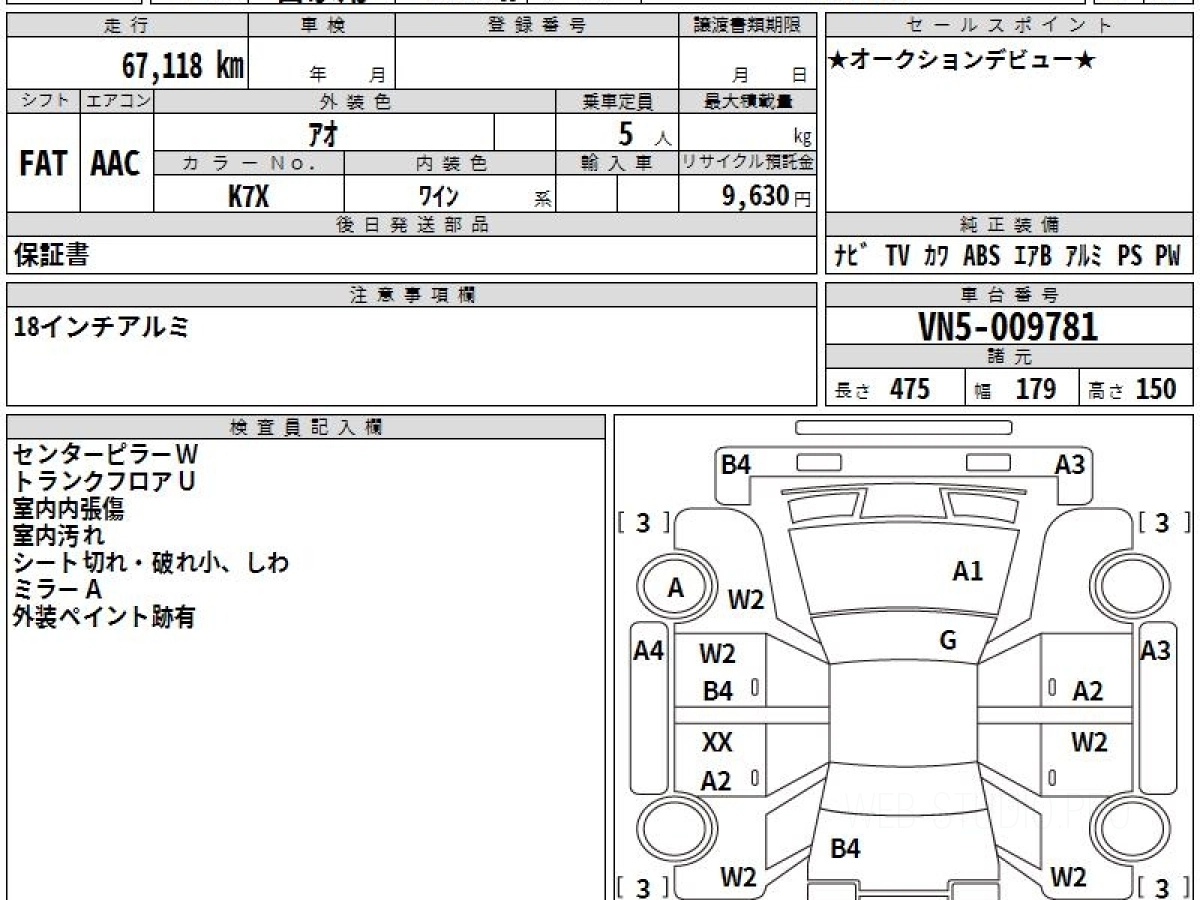
Task: Select the リサイクル預託金 header
Action: (x=747, y=163)
